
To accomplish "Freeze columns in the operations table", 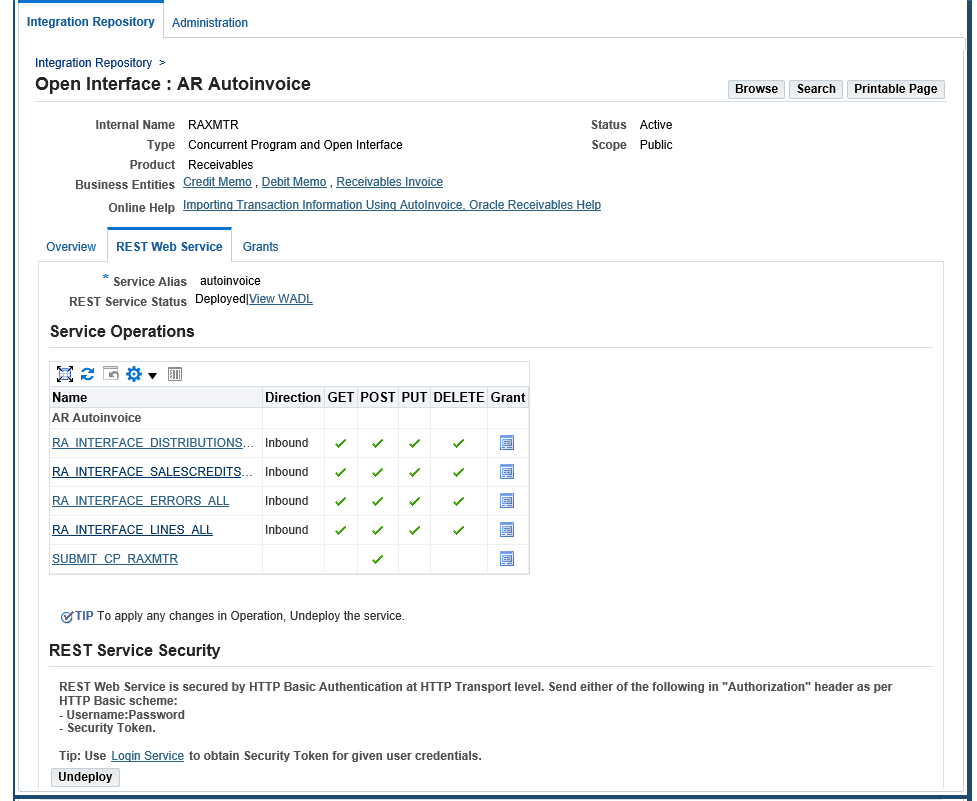I will [x=175, y=374].
